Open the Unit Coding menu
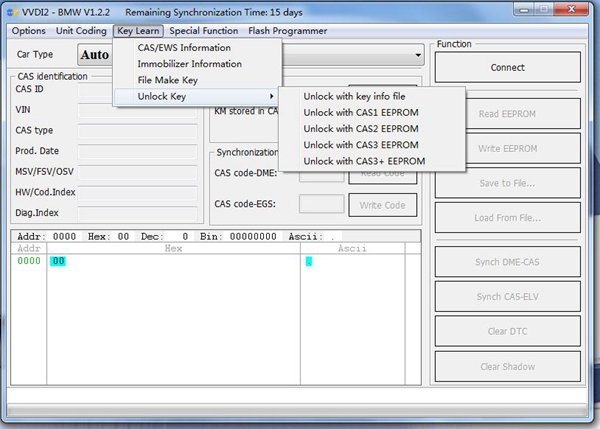The width and height of the screenshot is (600, 429). (81, 31)
